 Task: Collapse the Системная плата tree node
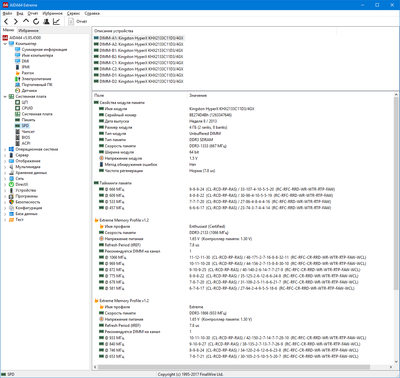5,96
